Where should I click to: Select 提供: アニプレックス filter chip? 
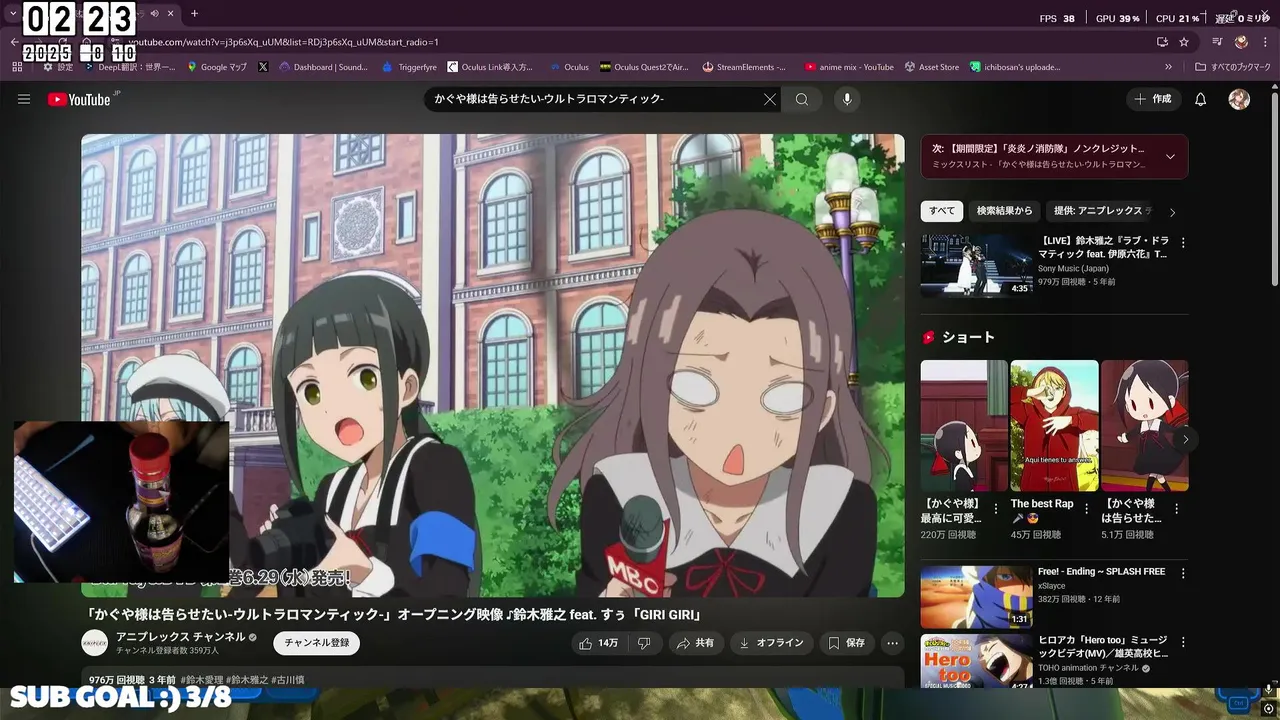click(x=1099, y=211)
